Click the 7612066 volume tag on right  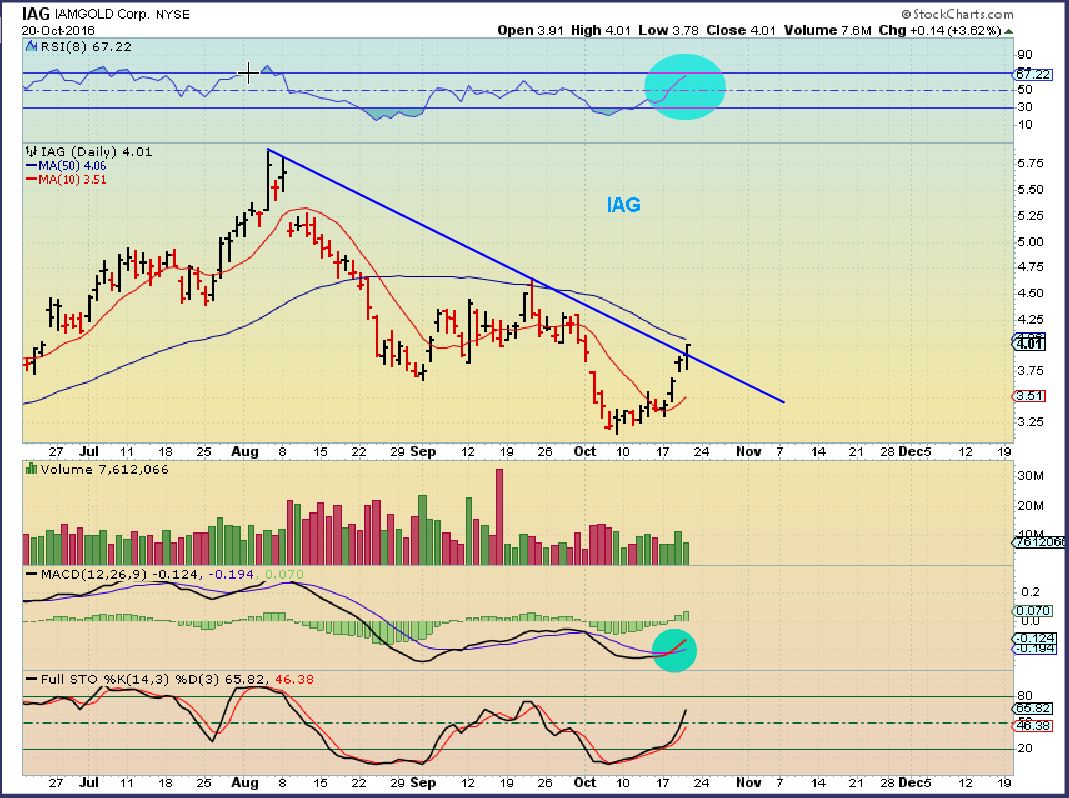[x=1039, y=542]
